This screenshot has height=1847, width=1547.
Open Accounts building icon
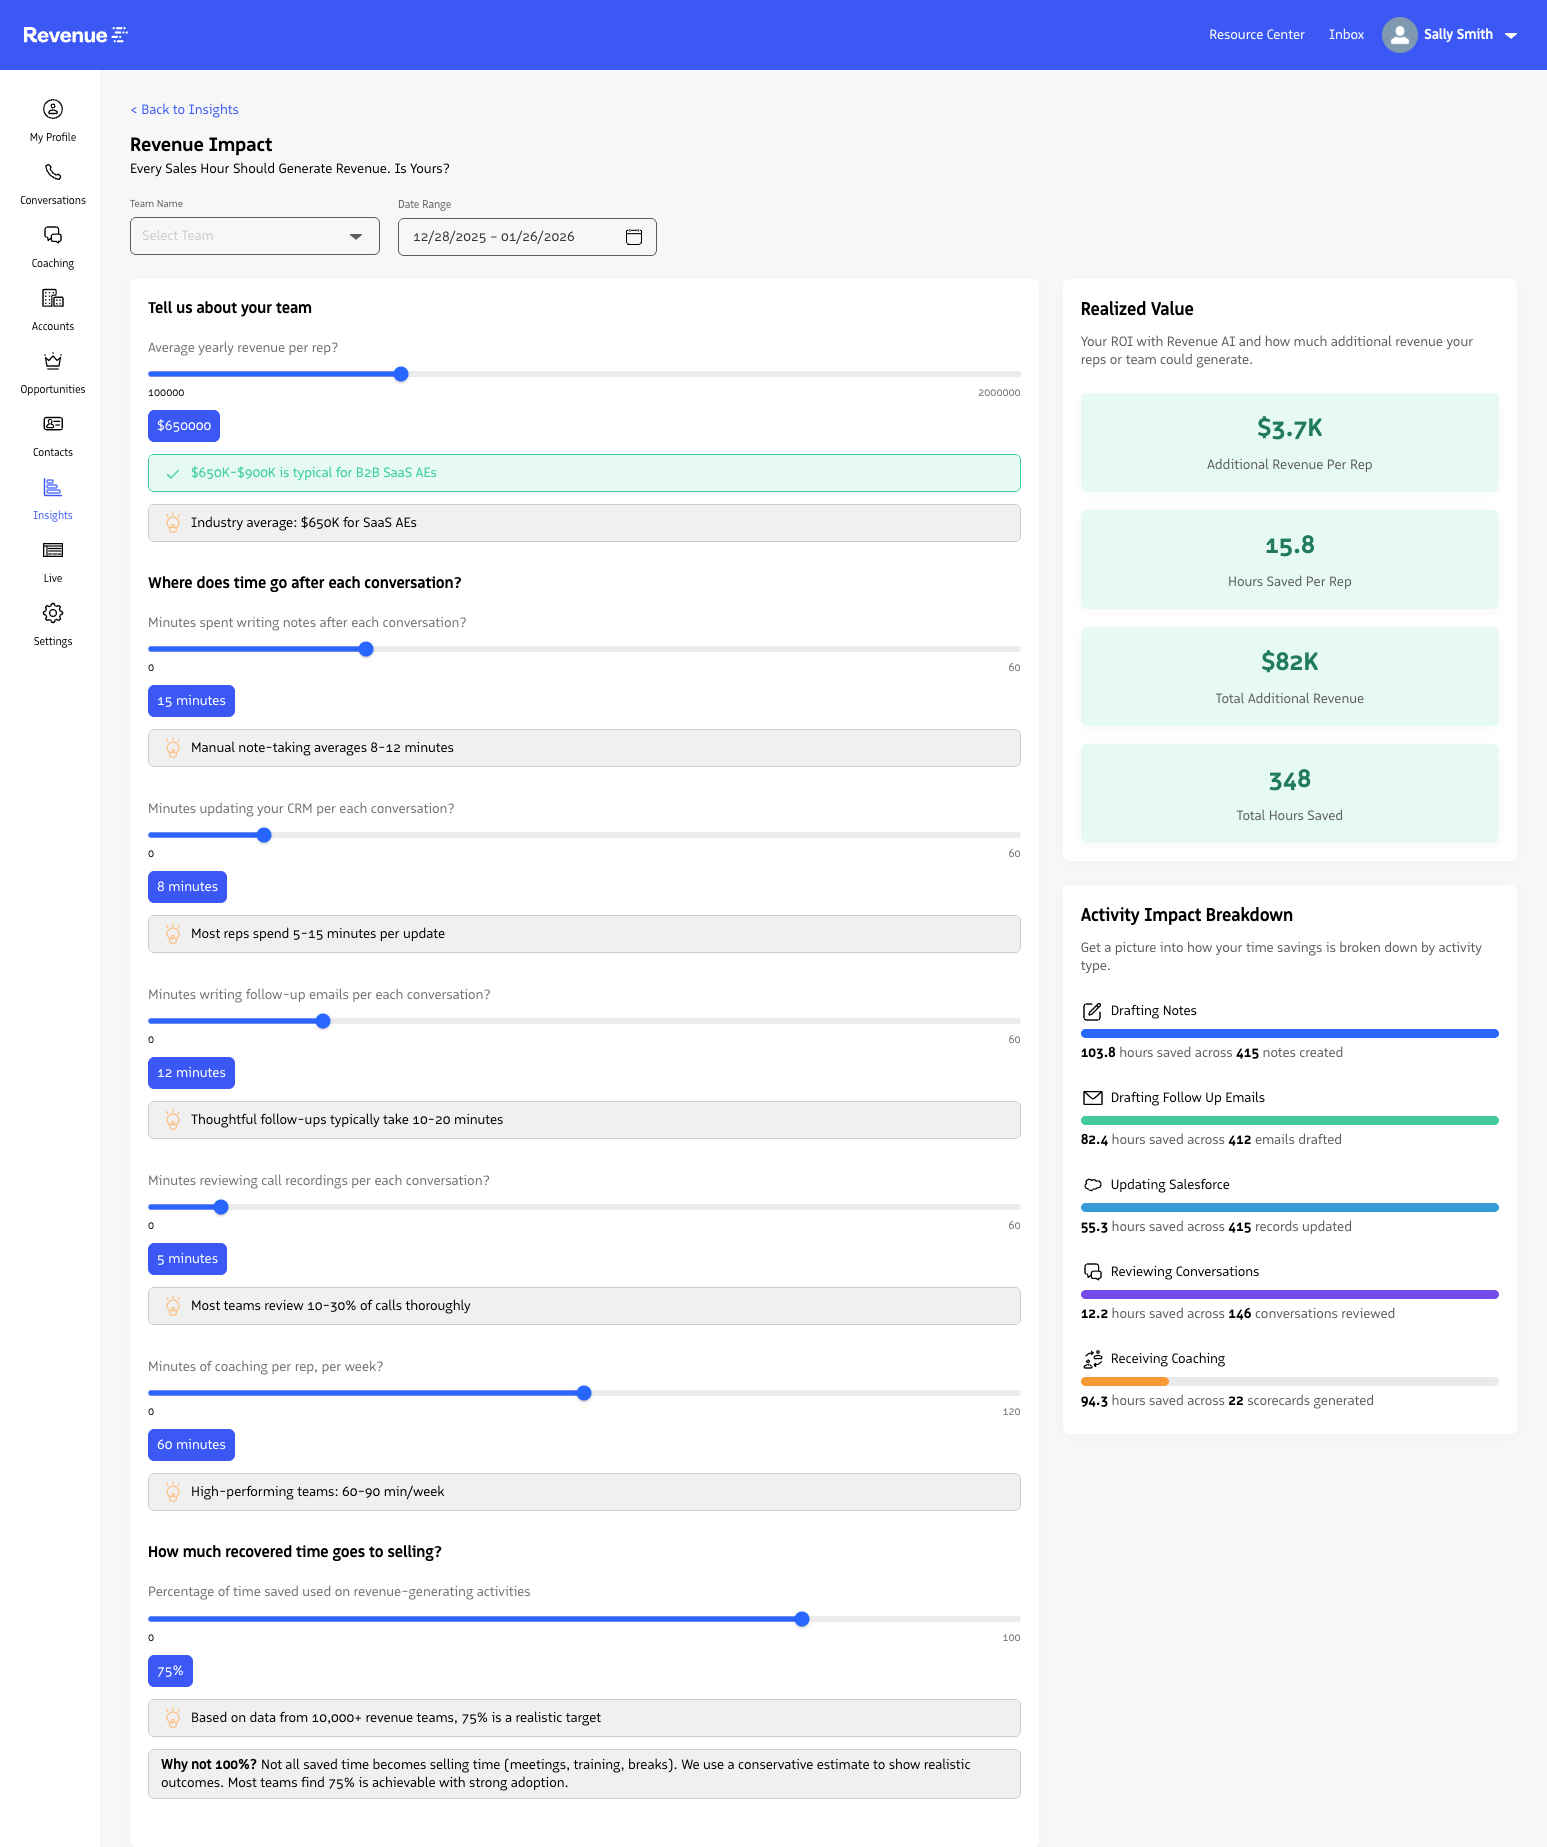pyautogui.click(x=53, y=298)
